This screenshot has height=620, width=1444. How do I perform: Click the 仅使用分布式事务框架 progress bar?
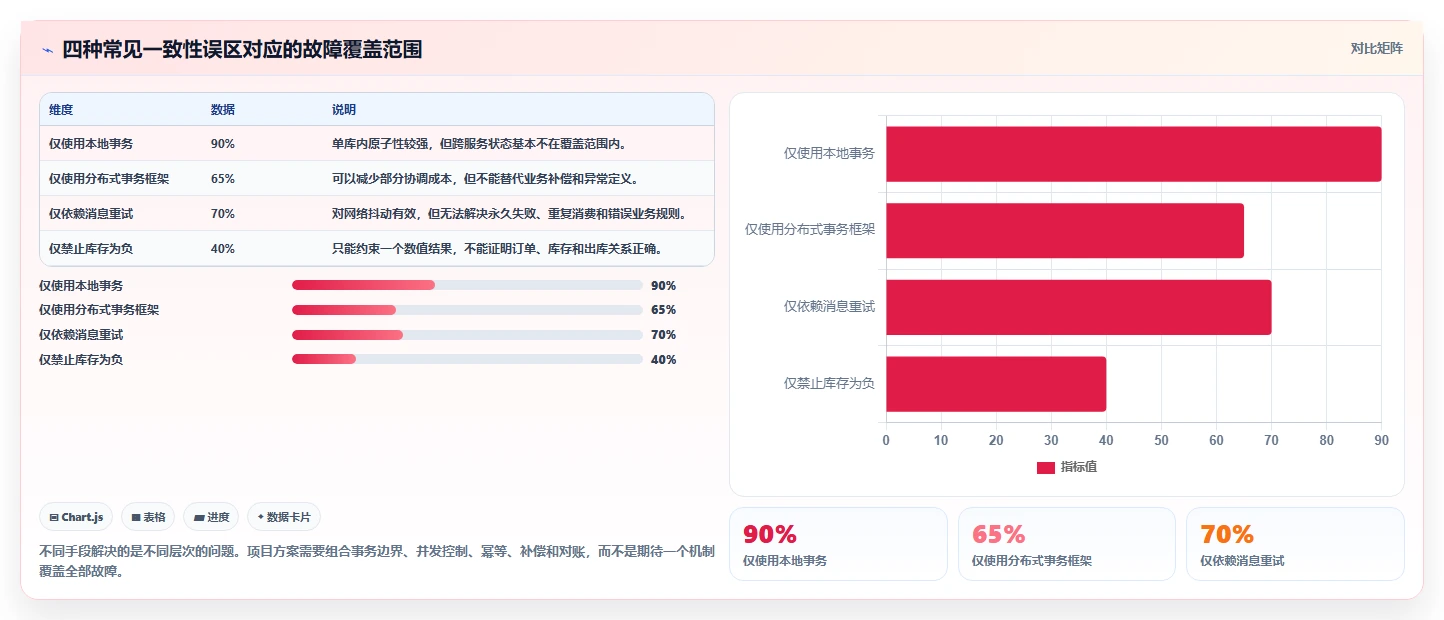pos(467,310)
